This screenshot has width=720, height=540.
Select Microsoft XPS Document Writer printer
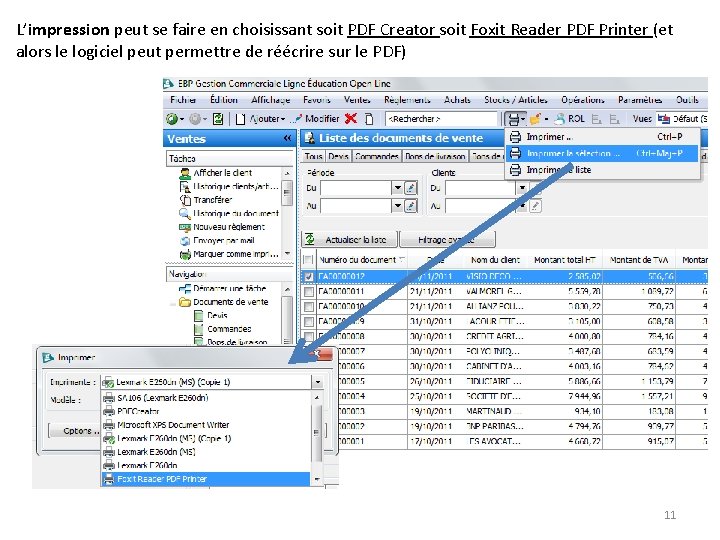coord(206,425)
